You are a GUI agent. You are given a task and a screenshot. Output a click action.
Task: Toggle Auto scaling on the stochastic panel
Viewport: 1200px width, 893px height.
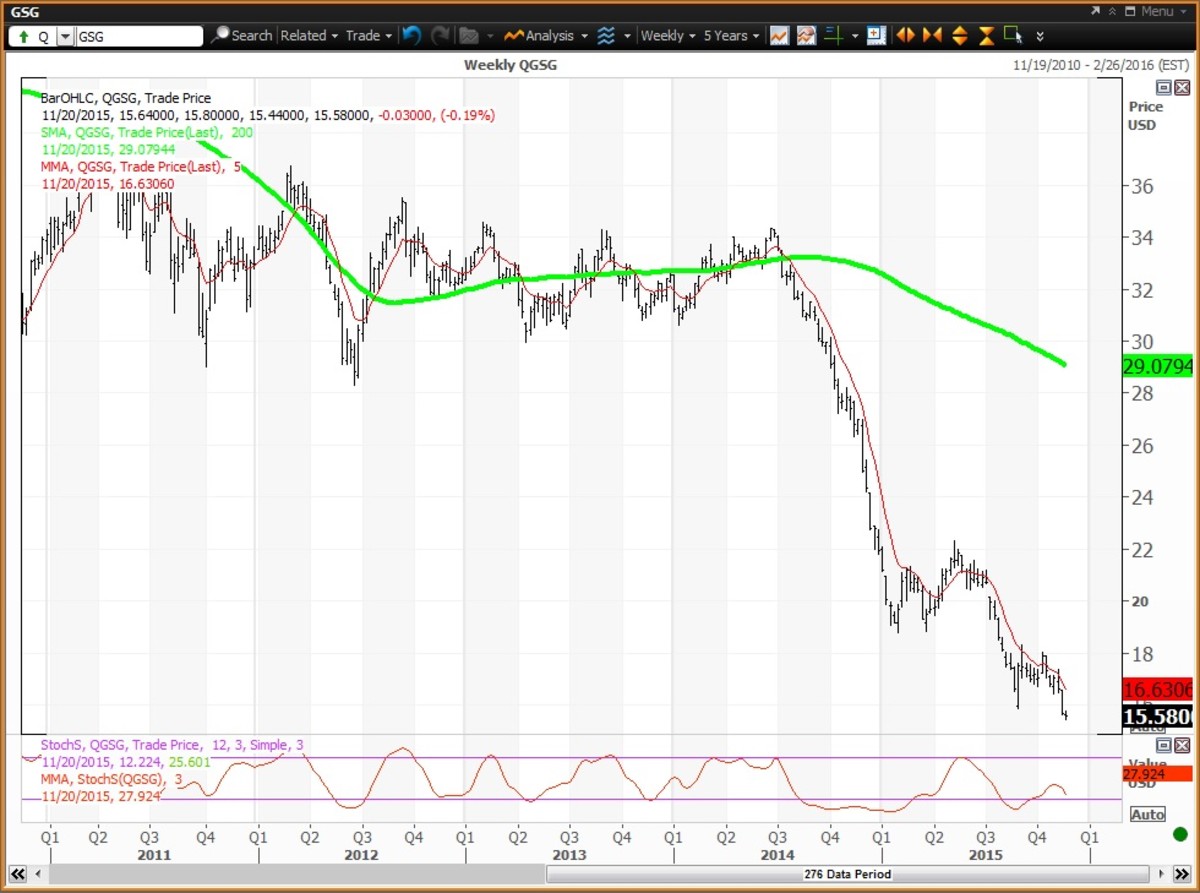click(x=1147, y=814)
